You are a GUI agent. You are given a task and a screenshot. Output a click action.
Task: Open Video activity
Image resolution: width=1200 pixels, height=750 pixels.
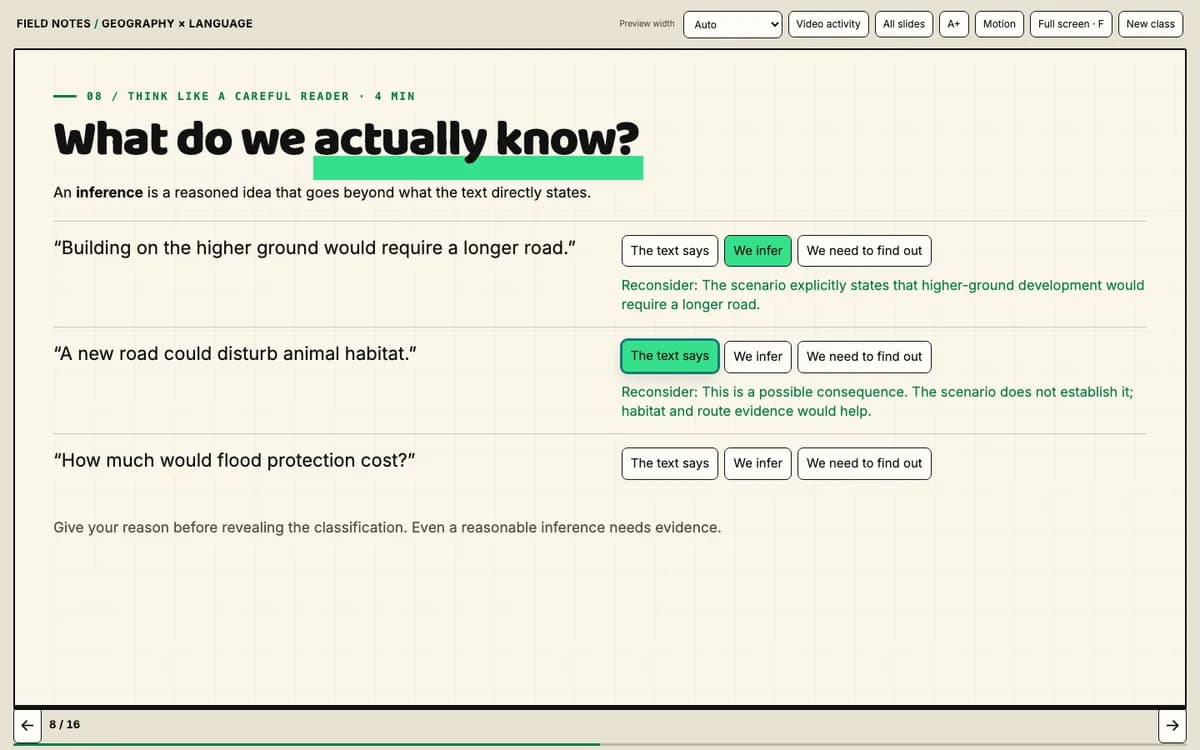tap(828, 24)
